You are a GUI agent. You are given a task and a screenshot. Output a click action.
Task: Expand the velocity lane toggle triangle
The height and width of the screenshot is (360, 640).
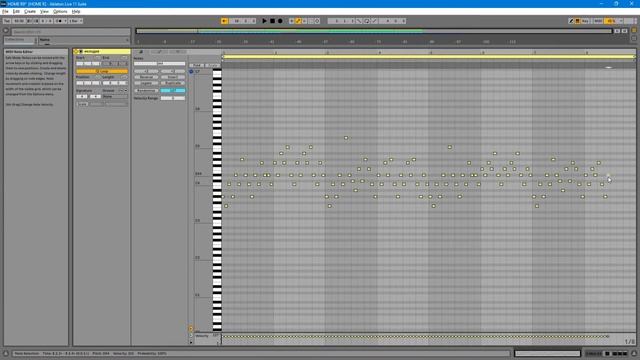tap(191, 342)
